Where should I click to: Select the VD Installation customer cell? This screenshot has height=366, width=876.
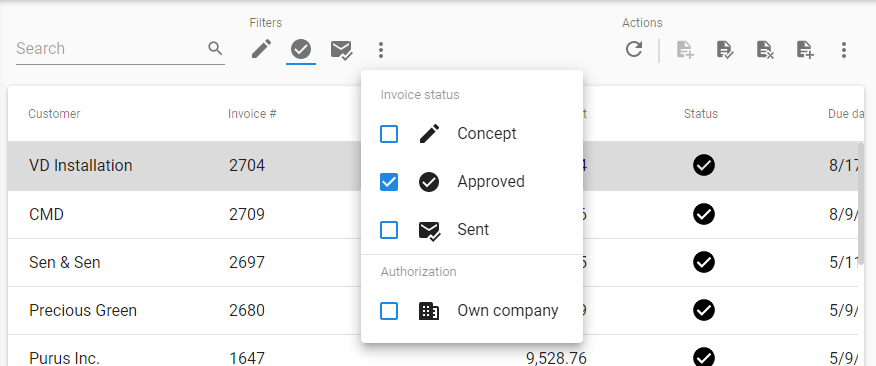(x=80, y=165)
